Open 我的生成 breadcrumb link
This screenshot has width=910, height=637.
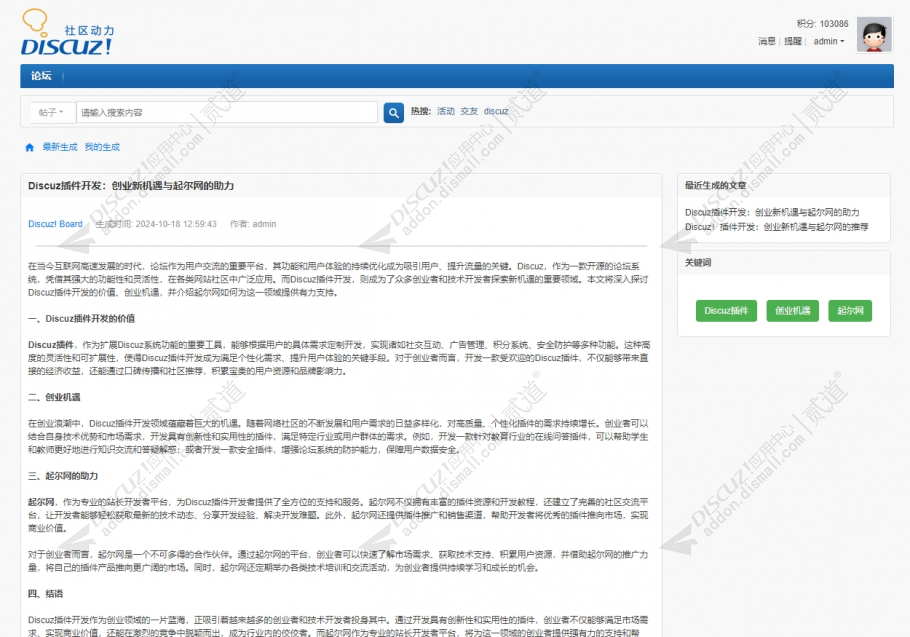pyautogui.click(x=102, y=147)
